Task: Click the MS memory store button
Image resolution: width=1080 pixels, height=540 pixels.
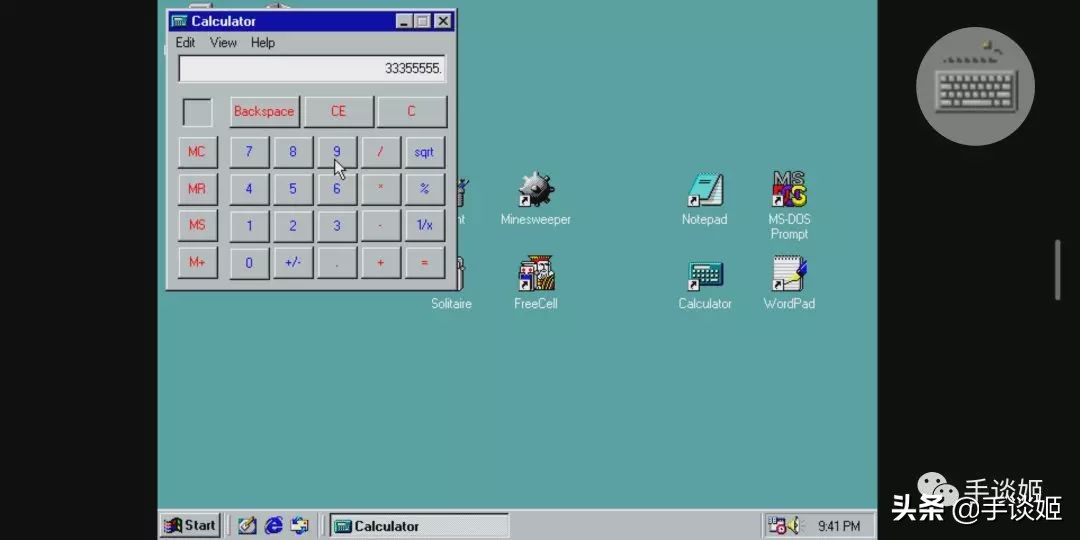Action: coord(198,226)
